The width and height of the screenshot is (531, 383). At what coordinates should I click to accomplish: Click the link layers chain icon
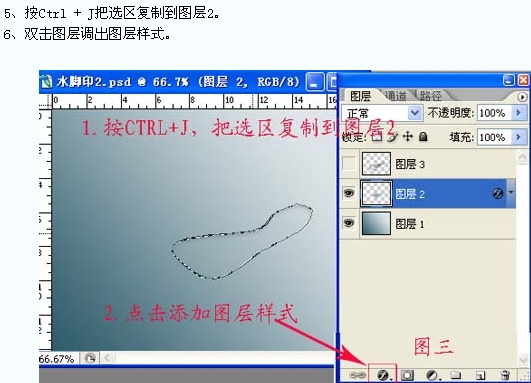[x=357, y=375]
